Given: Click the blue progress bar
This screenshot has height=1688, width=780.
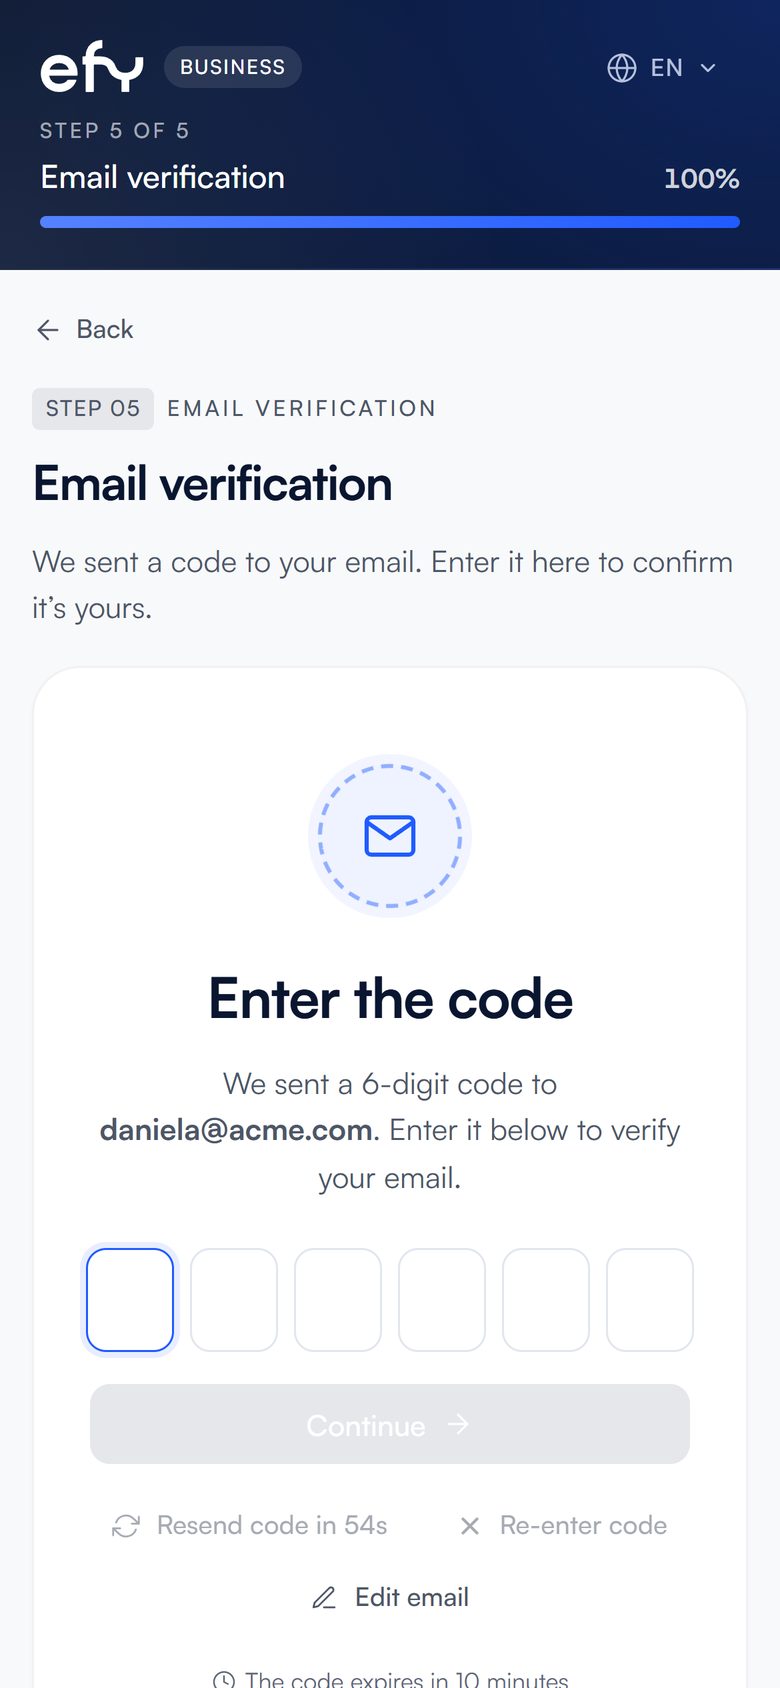Looking at the screenshot, I should [390, 222].
